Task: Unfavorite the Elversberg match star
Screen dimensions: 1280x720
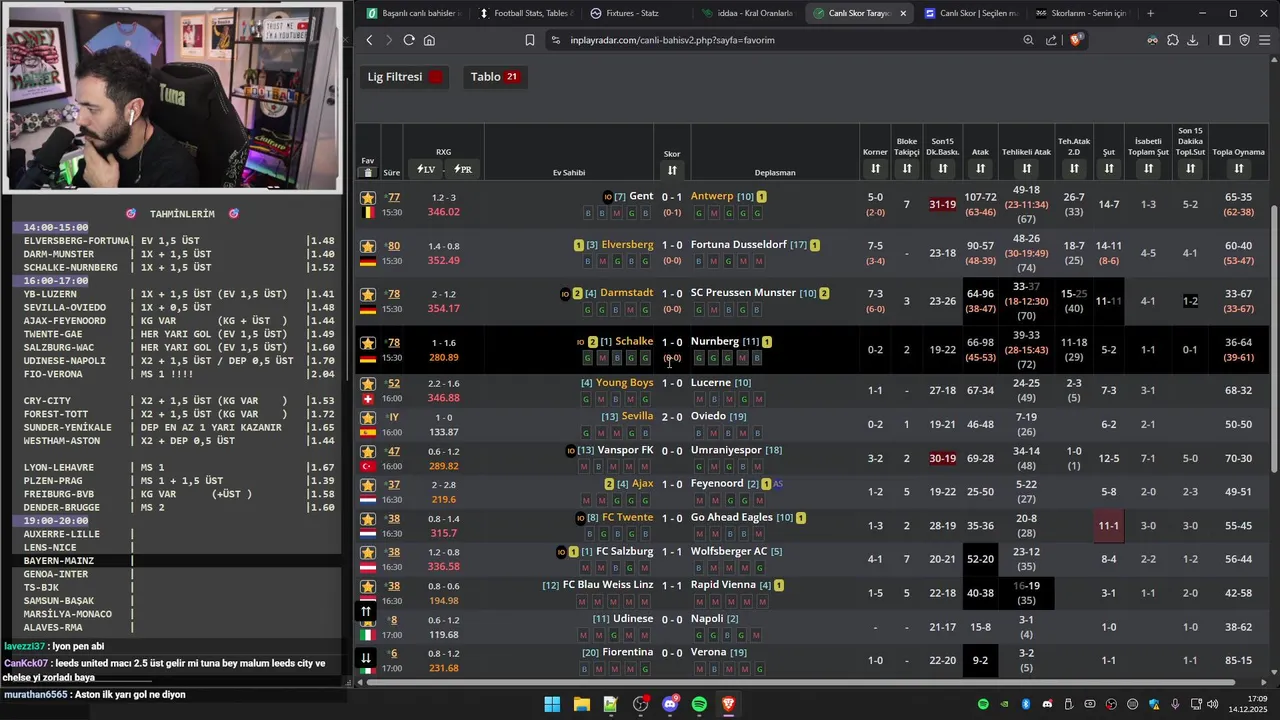Action: 368,246
